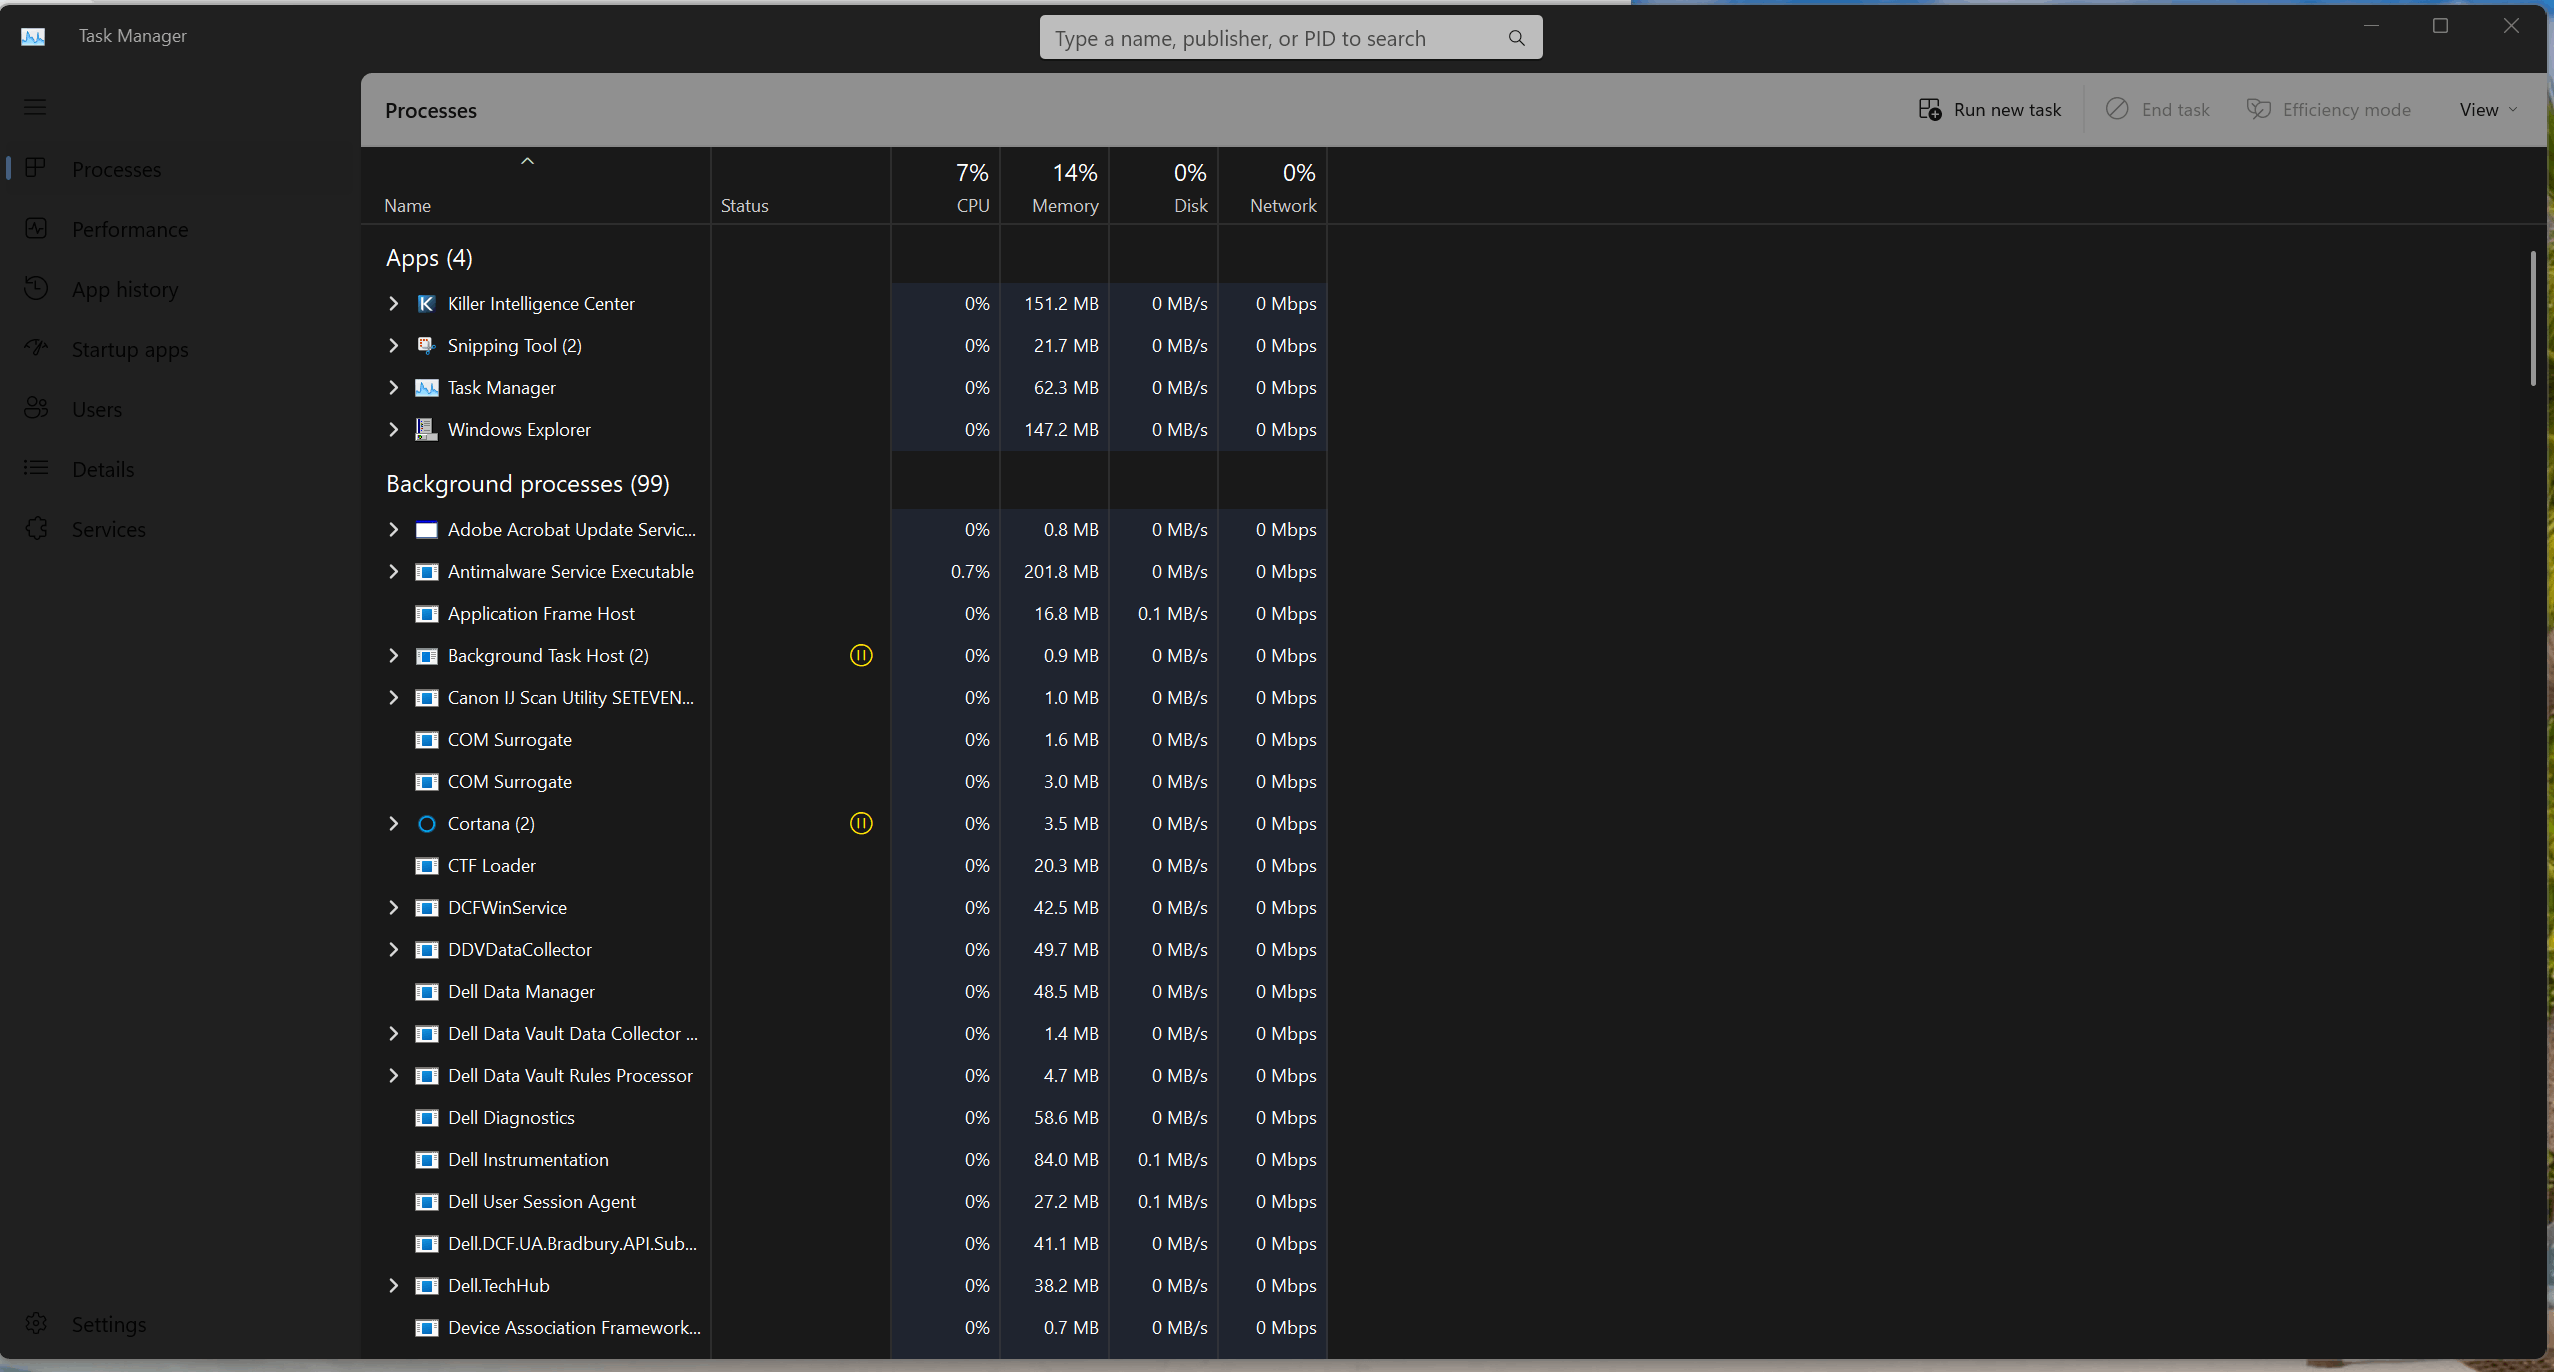The image size is (2554, 1372).
Task: Switch to the Processes page
Action: (x=116, y=168)
